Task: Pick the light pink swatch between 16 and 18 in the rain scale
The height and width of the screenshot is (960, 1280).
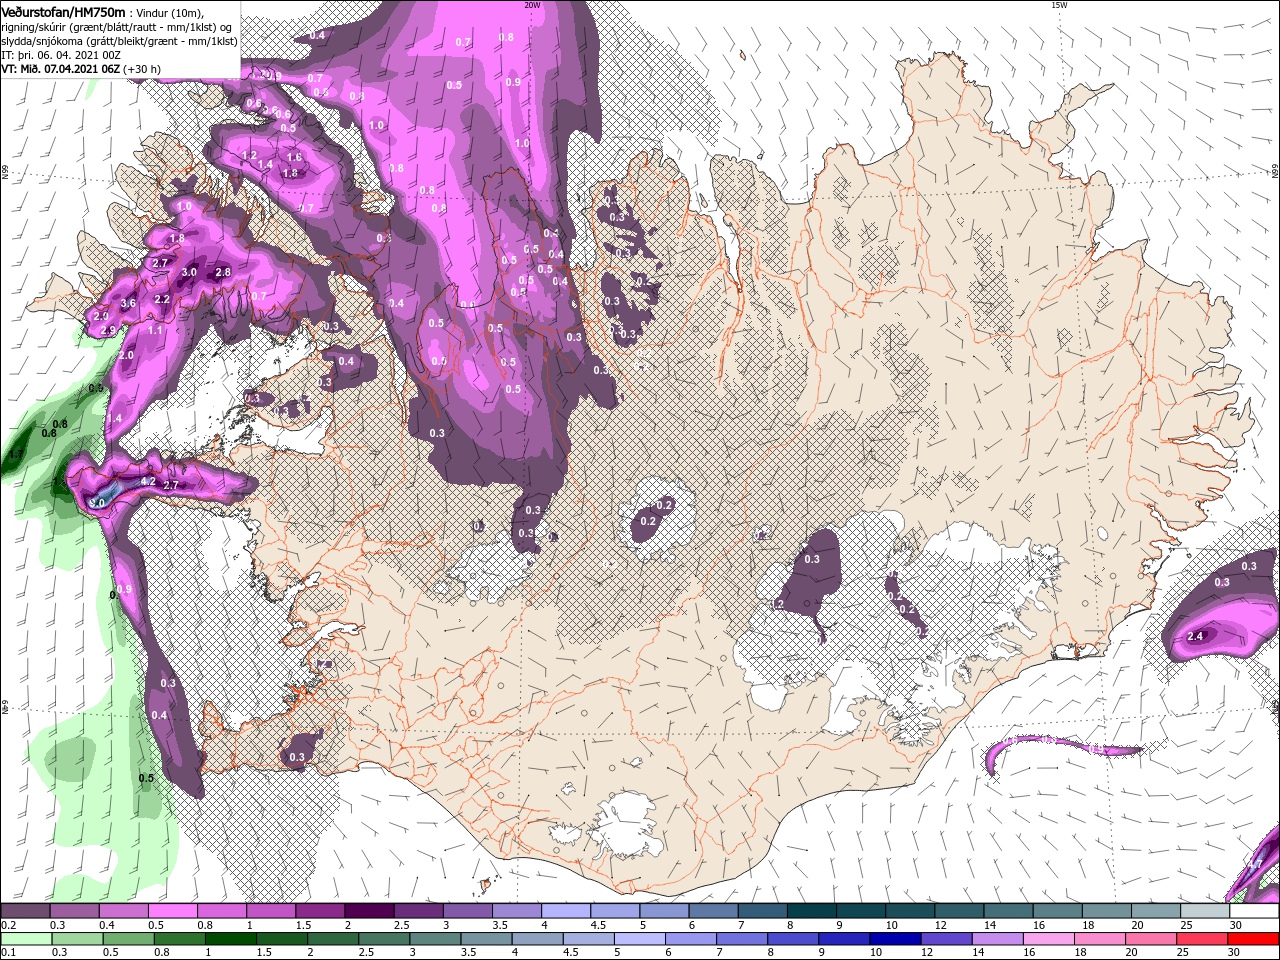Action: (1049, 939)
